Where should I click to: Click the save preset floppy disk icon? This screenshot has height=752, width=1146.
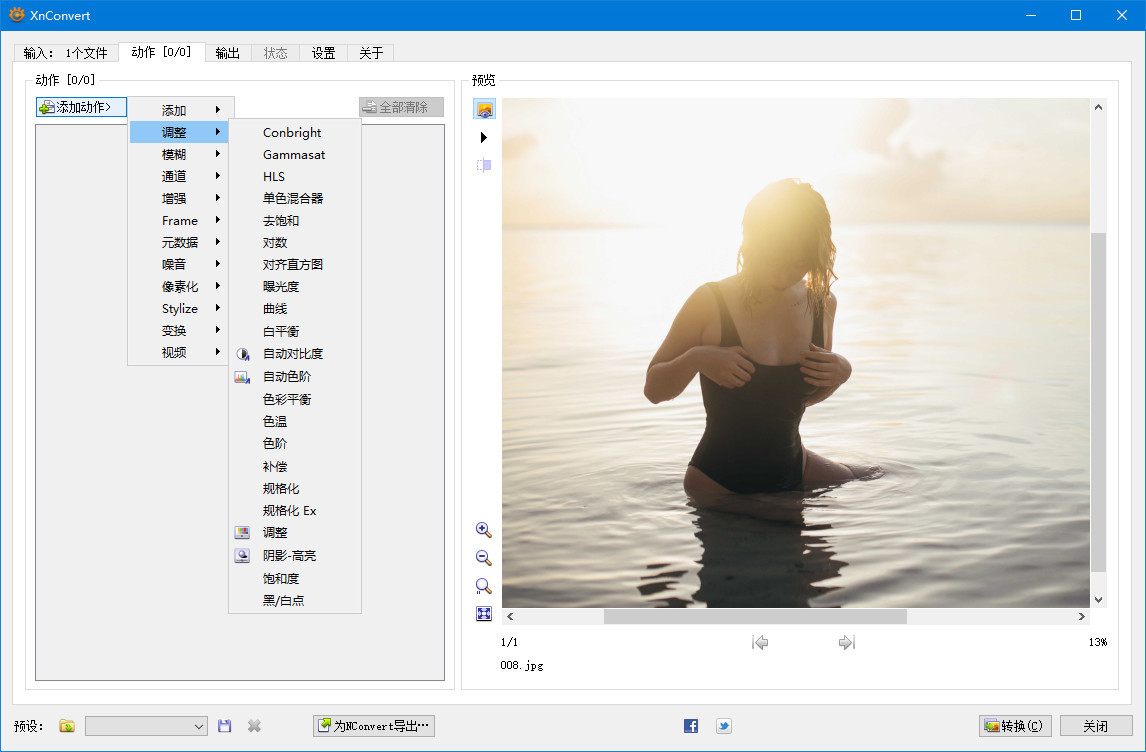pos(225,726)
